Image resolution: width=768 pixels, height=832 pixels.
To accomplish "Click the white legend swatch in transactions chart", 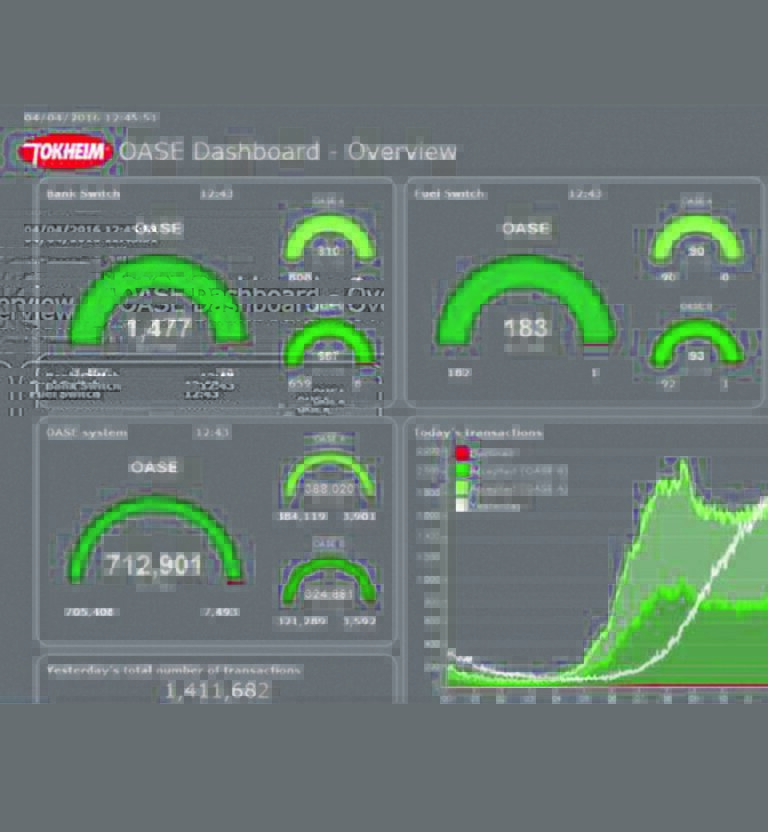I will click(462, 505).
